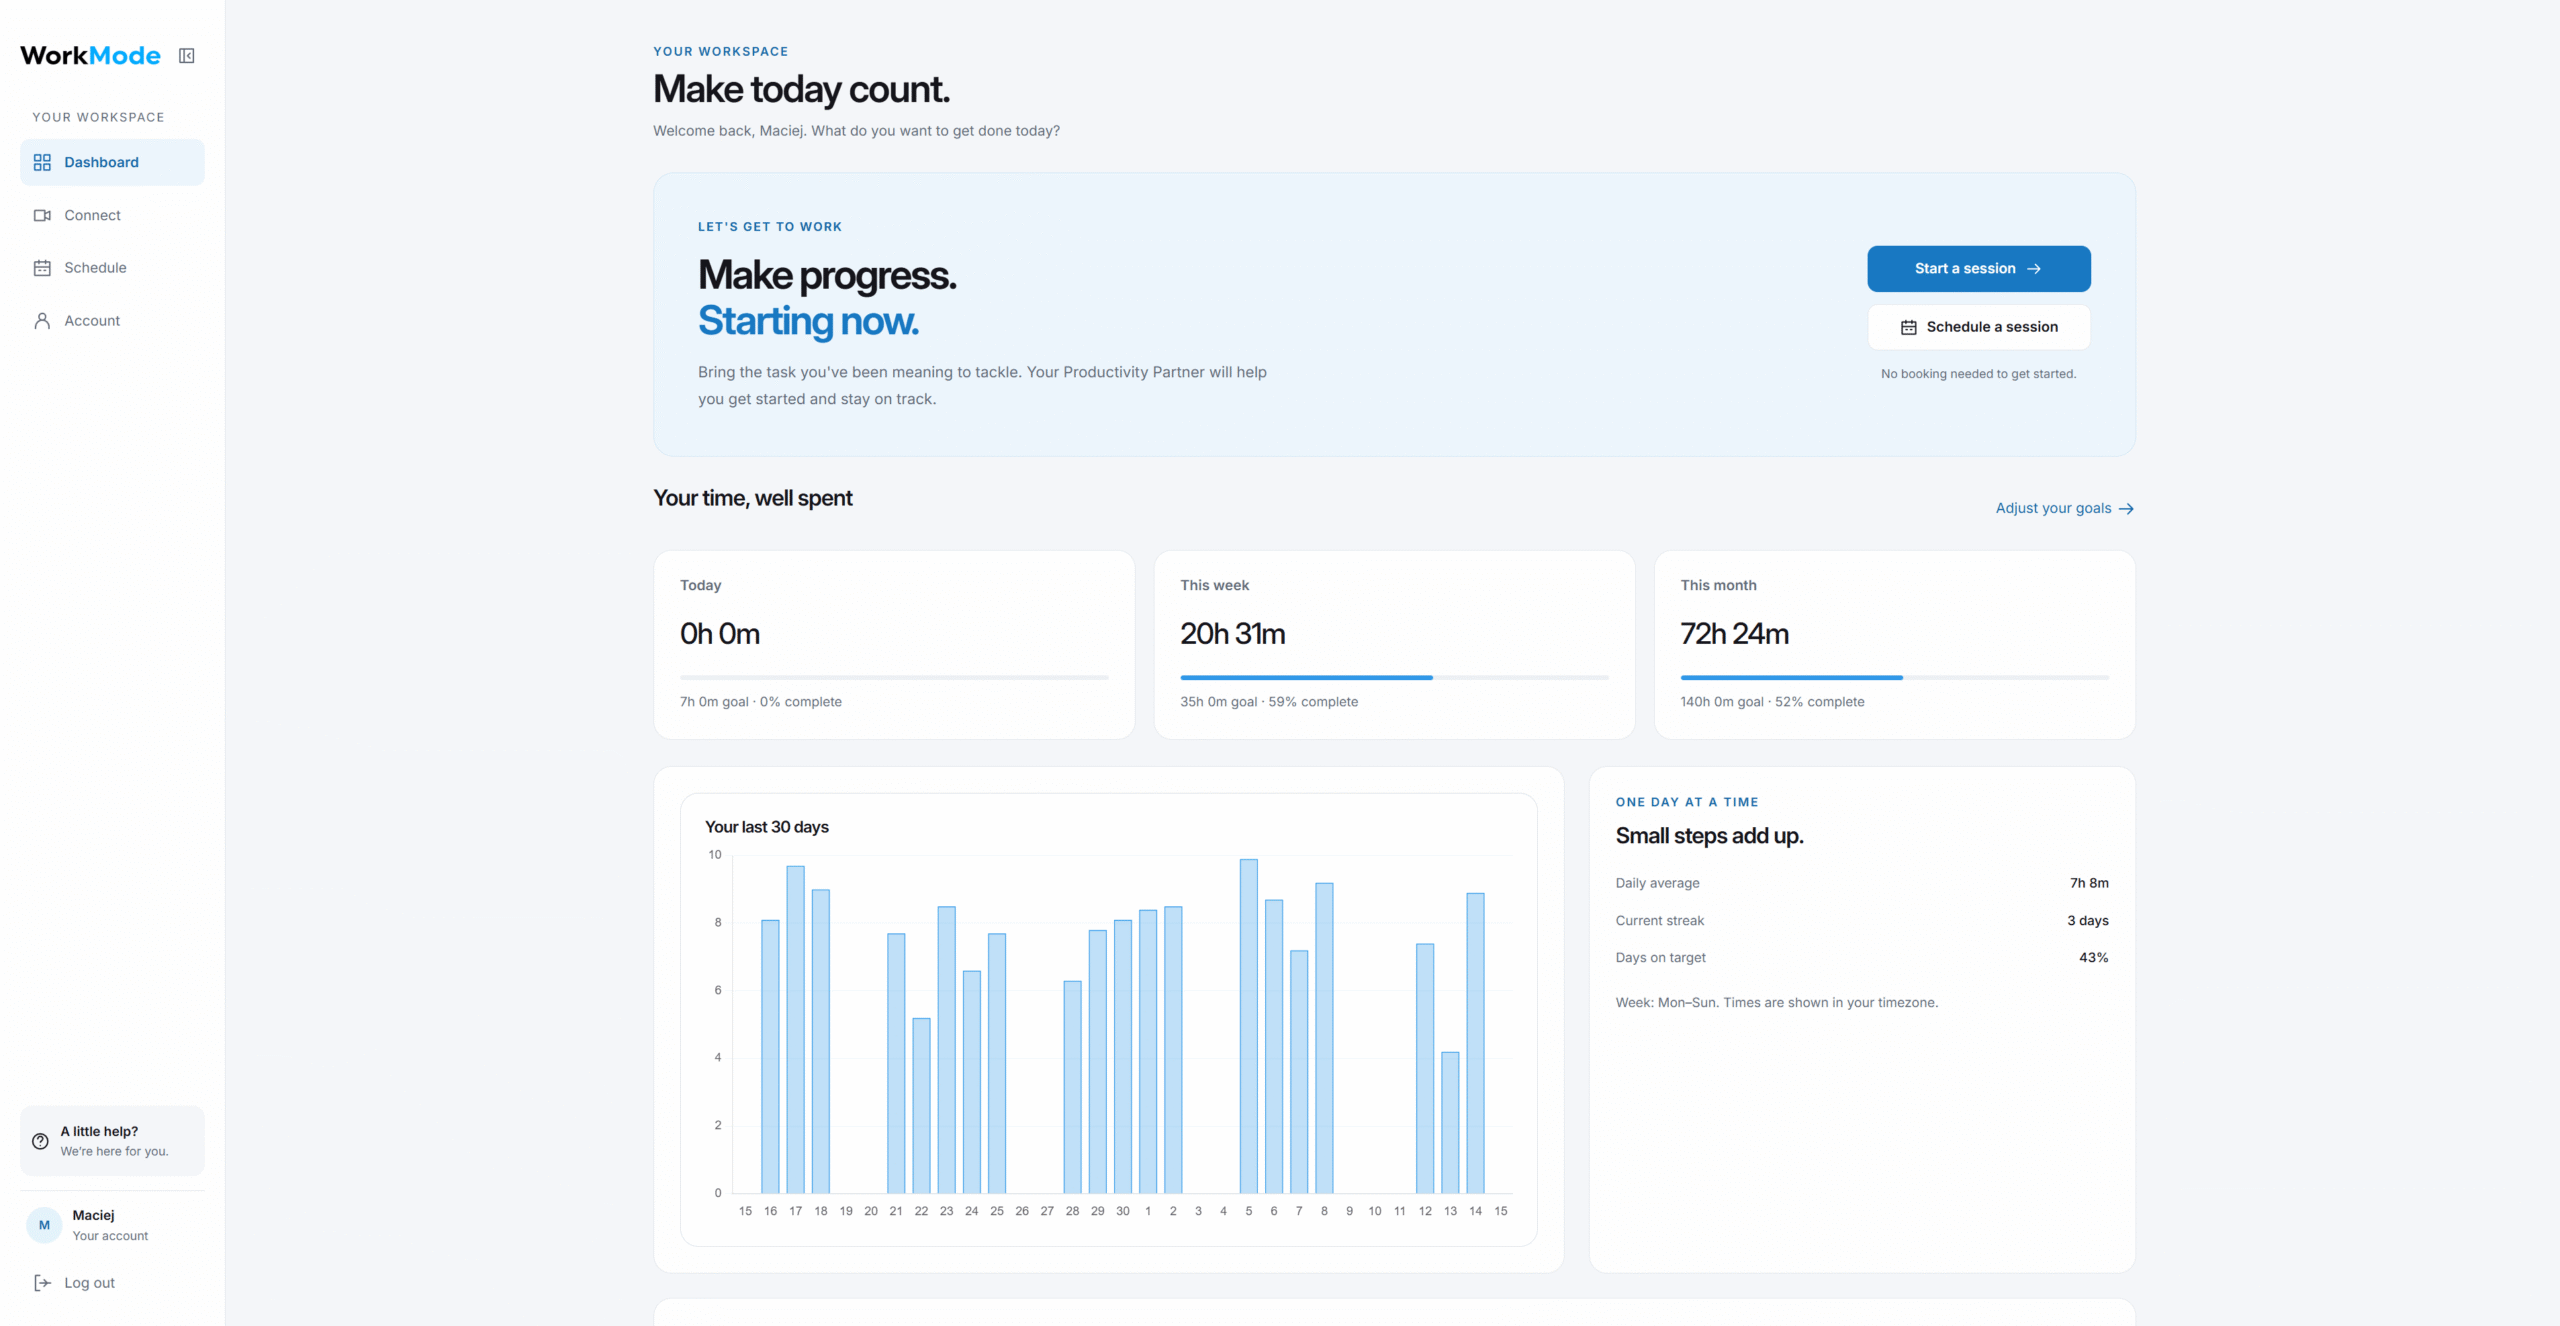Click the Account person icon
Image resolution: width=2560 pixels, height=1326 pixels.
coord(42,321)
